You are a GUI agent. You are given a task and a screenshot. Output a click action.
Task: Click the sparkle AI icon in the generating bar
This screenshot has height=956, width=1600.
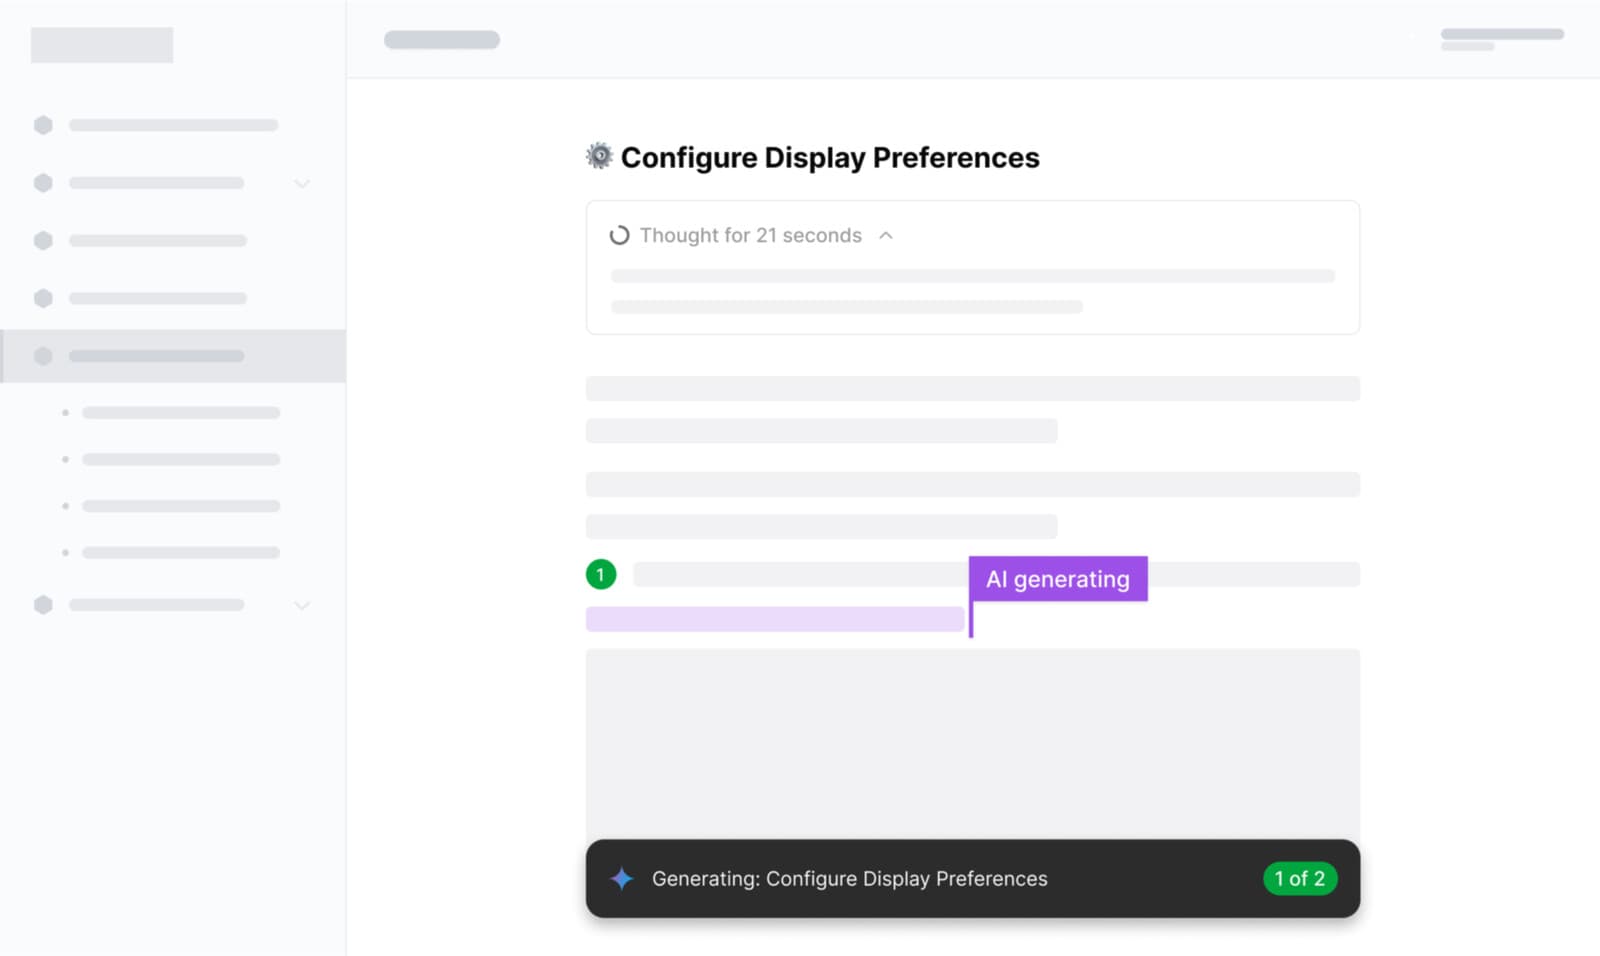(x=622, y=879)
